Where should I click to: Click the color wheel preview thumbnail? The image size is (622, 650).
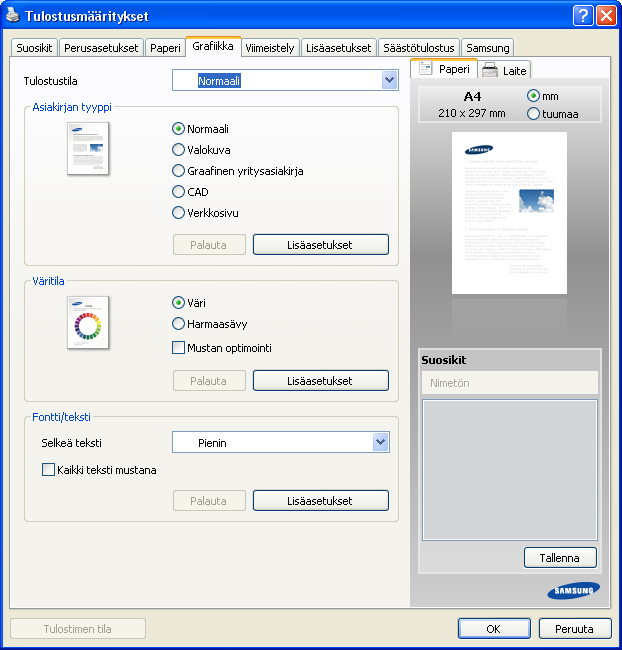coord(88,323)
